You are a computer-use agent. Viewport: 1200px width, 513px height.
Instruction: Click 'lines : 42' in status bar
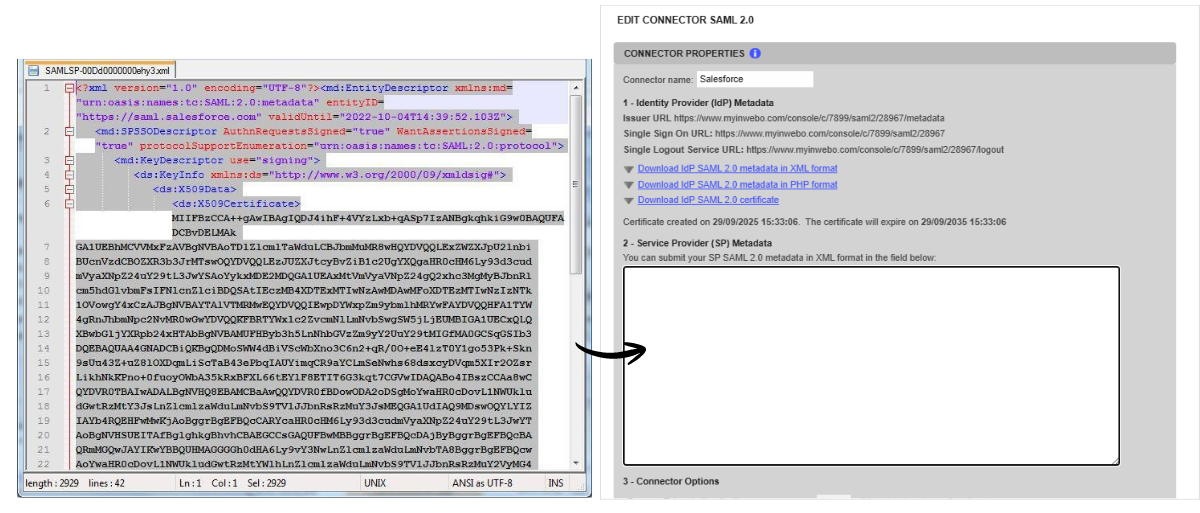tap(104, 485)
